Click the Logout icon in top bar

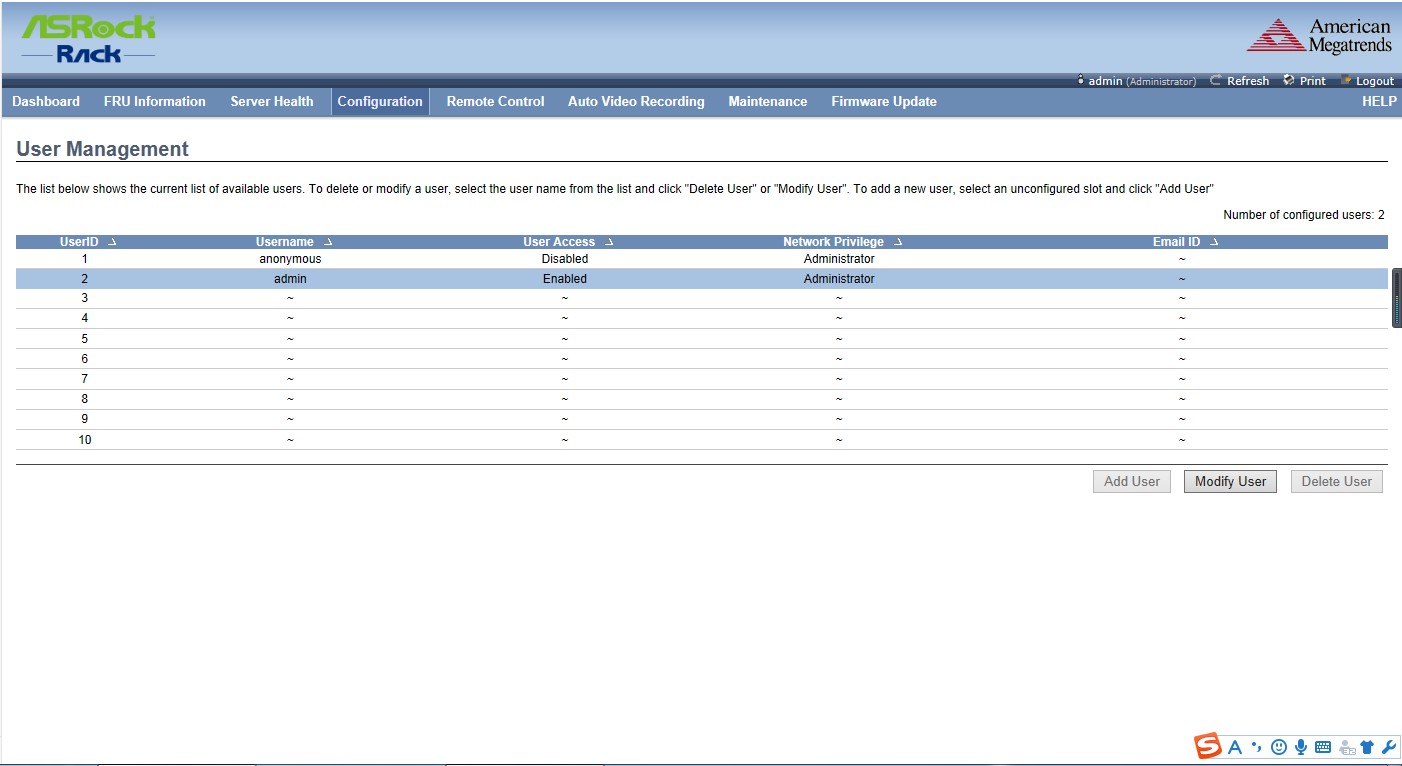pyautogui.click(x=1346, y=81)
